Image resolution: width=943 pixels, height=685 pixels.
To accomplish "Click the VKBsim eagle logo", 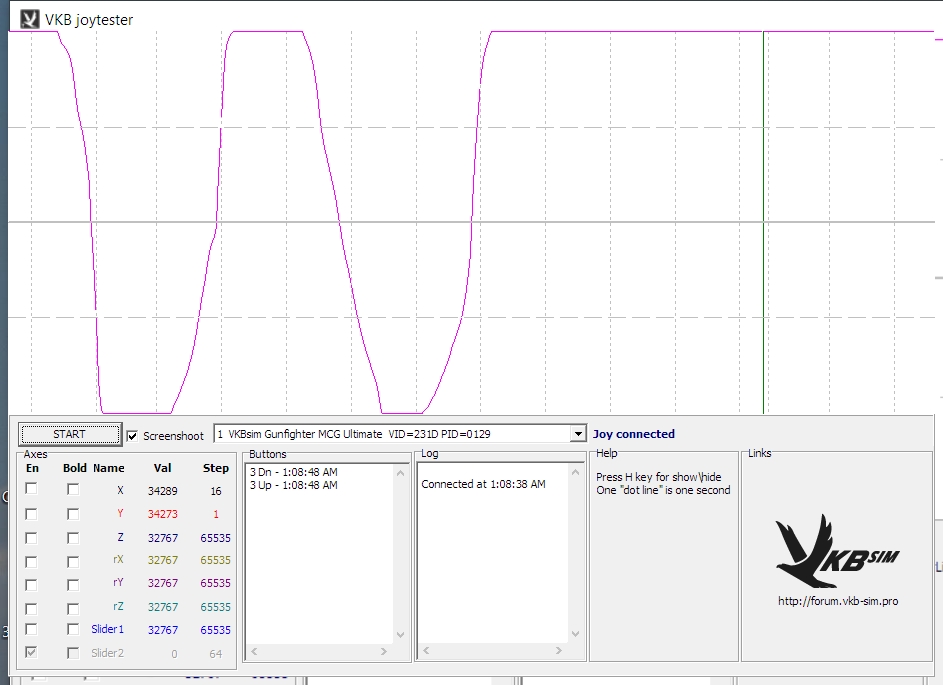I will 836,551.
